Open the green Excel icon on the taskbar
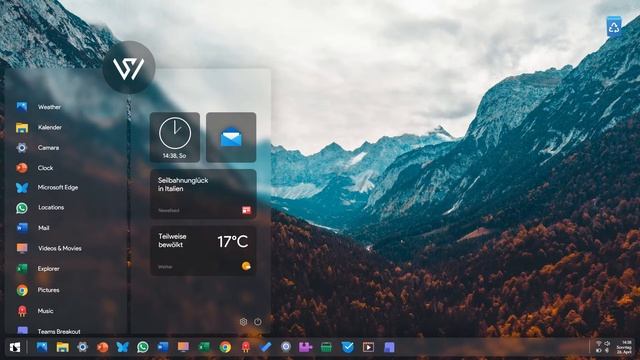 (204, 347)
